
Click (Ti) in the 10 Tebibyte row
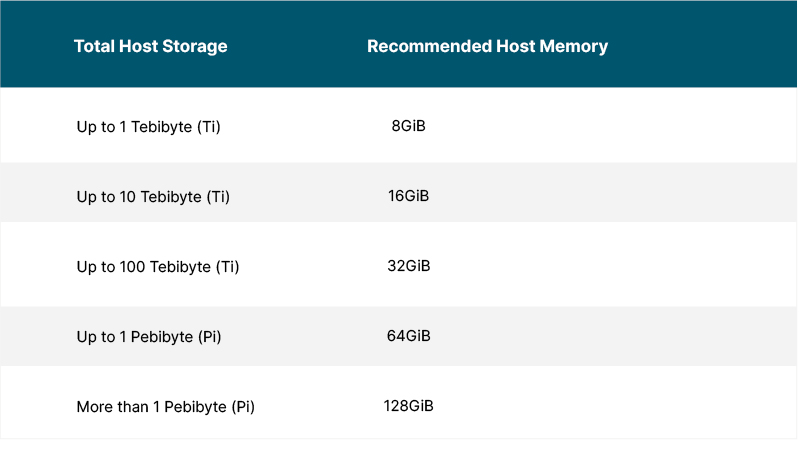click(x=218, y=197)
